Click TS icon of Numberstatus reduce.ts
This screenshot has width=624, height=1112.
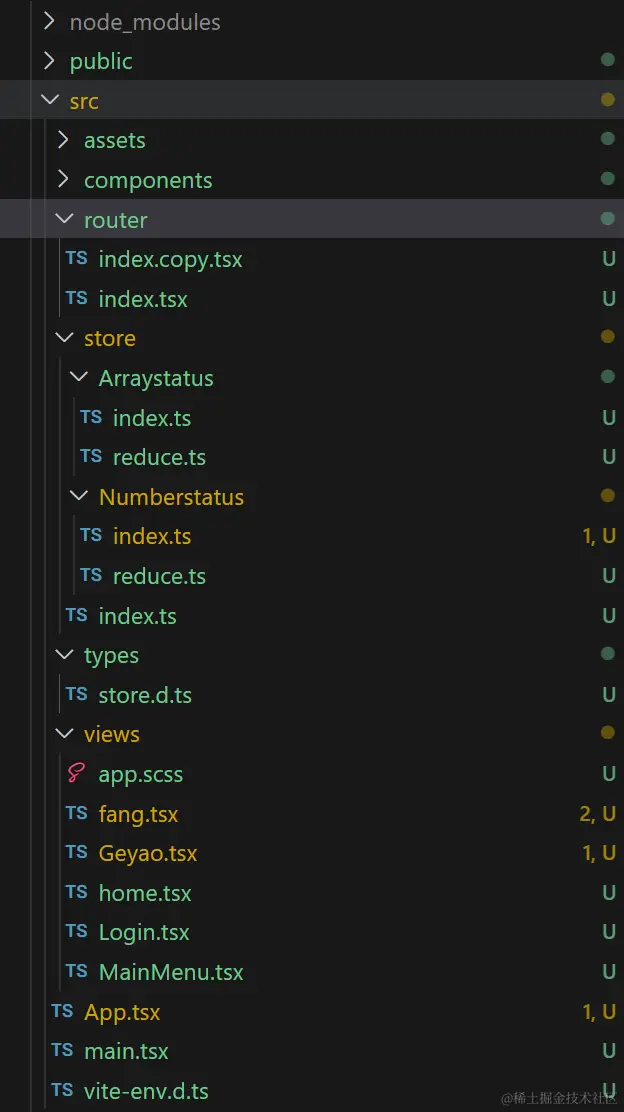coord(91,574)
